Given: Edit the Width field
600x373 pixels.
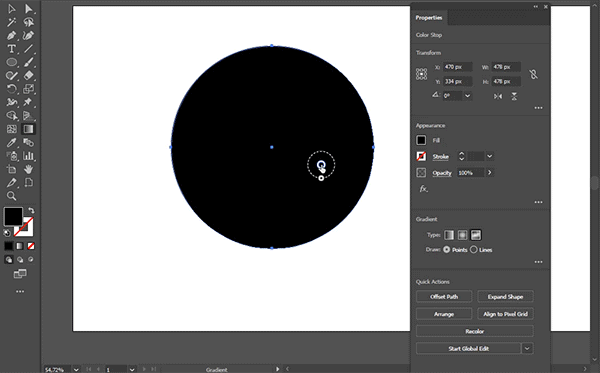Looking at the screenshot, I should [x=506, y=67].
